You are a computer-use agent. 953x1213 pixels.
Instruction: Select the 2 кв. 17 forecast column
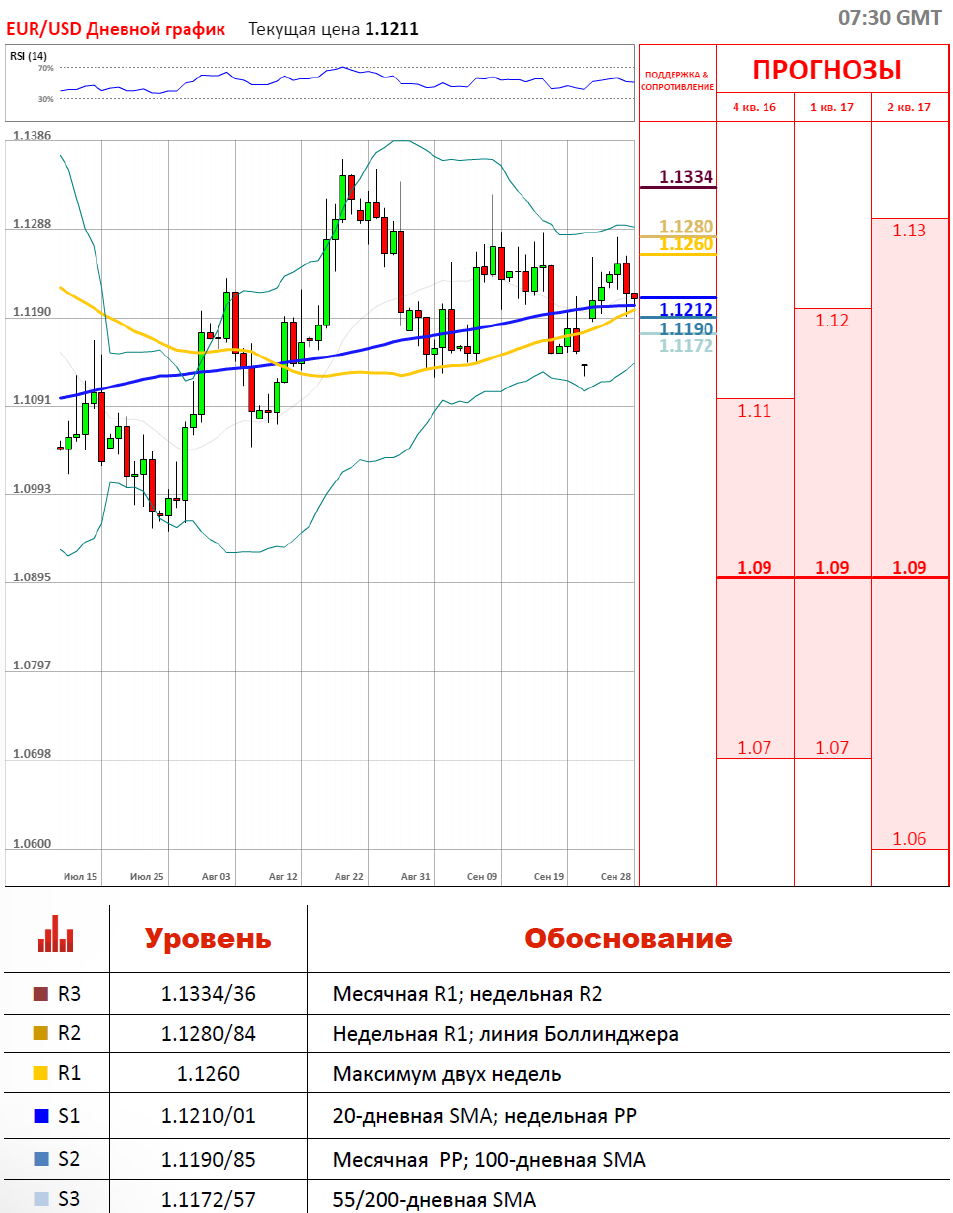[x=910, y=107]
